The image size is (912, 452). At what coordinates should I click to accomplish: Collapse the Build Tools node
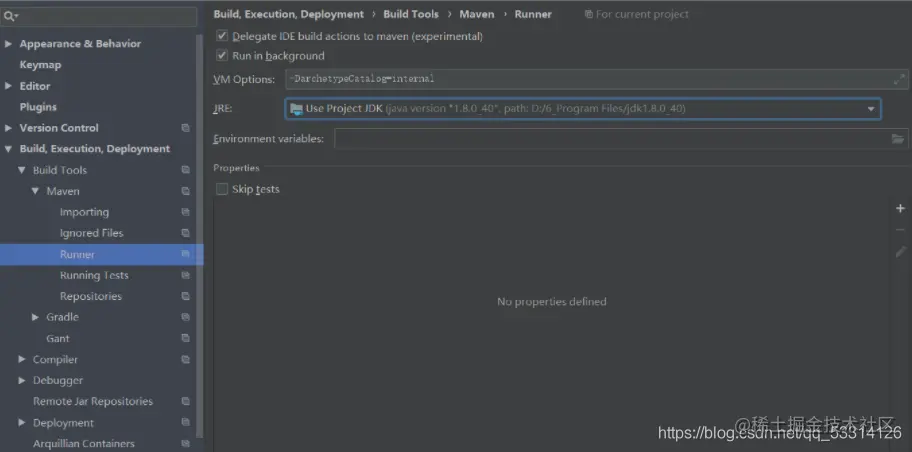(22, 170)
